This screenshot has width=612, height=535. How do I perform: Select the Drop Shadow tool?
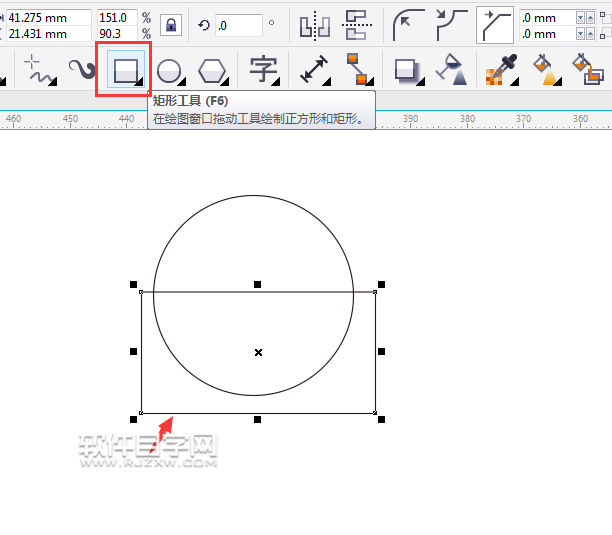point(406,70)
